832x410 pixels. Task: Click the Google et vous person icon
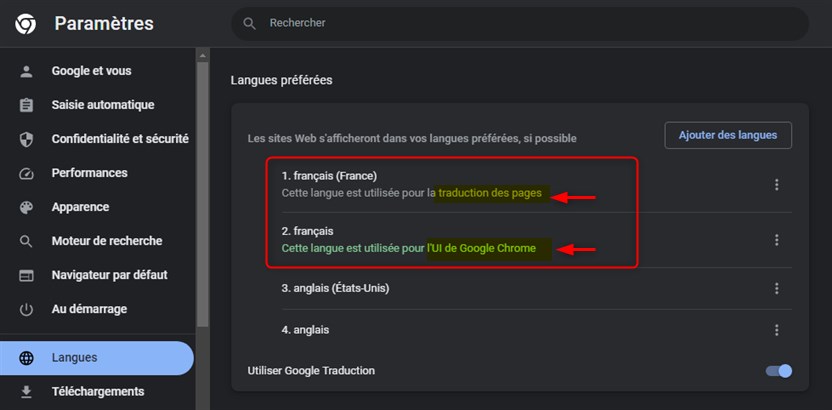(26, 71)
